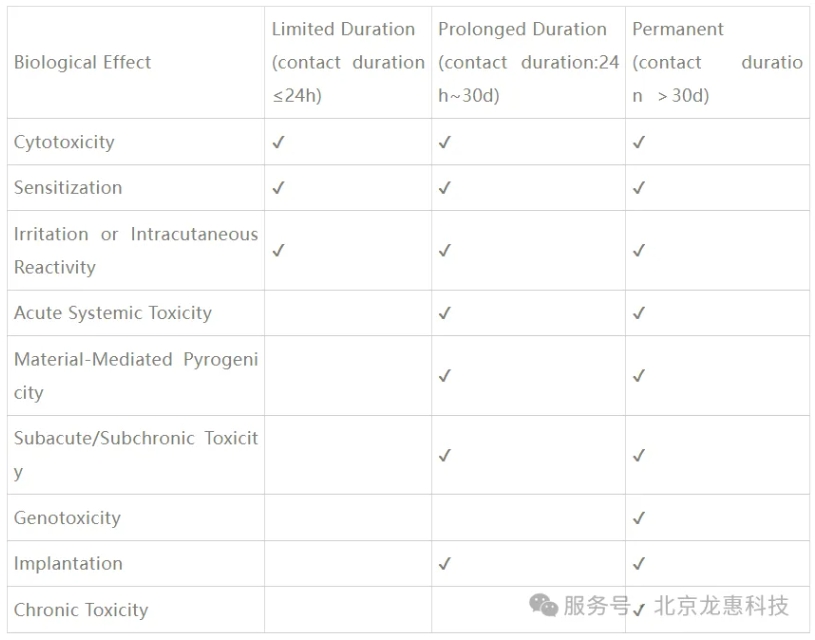Click Sensitization checkmark under Limited Duration
The width and height of the screenshot is (815, 640).
pyautogui.click(x=279, y=188)
